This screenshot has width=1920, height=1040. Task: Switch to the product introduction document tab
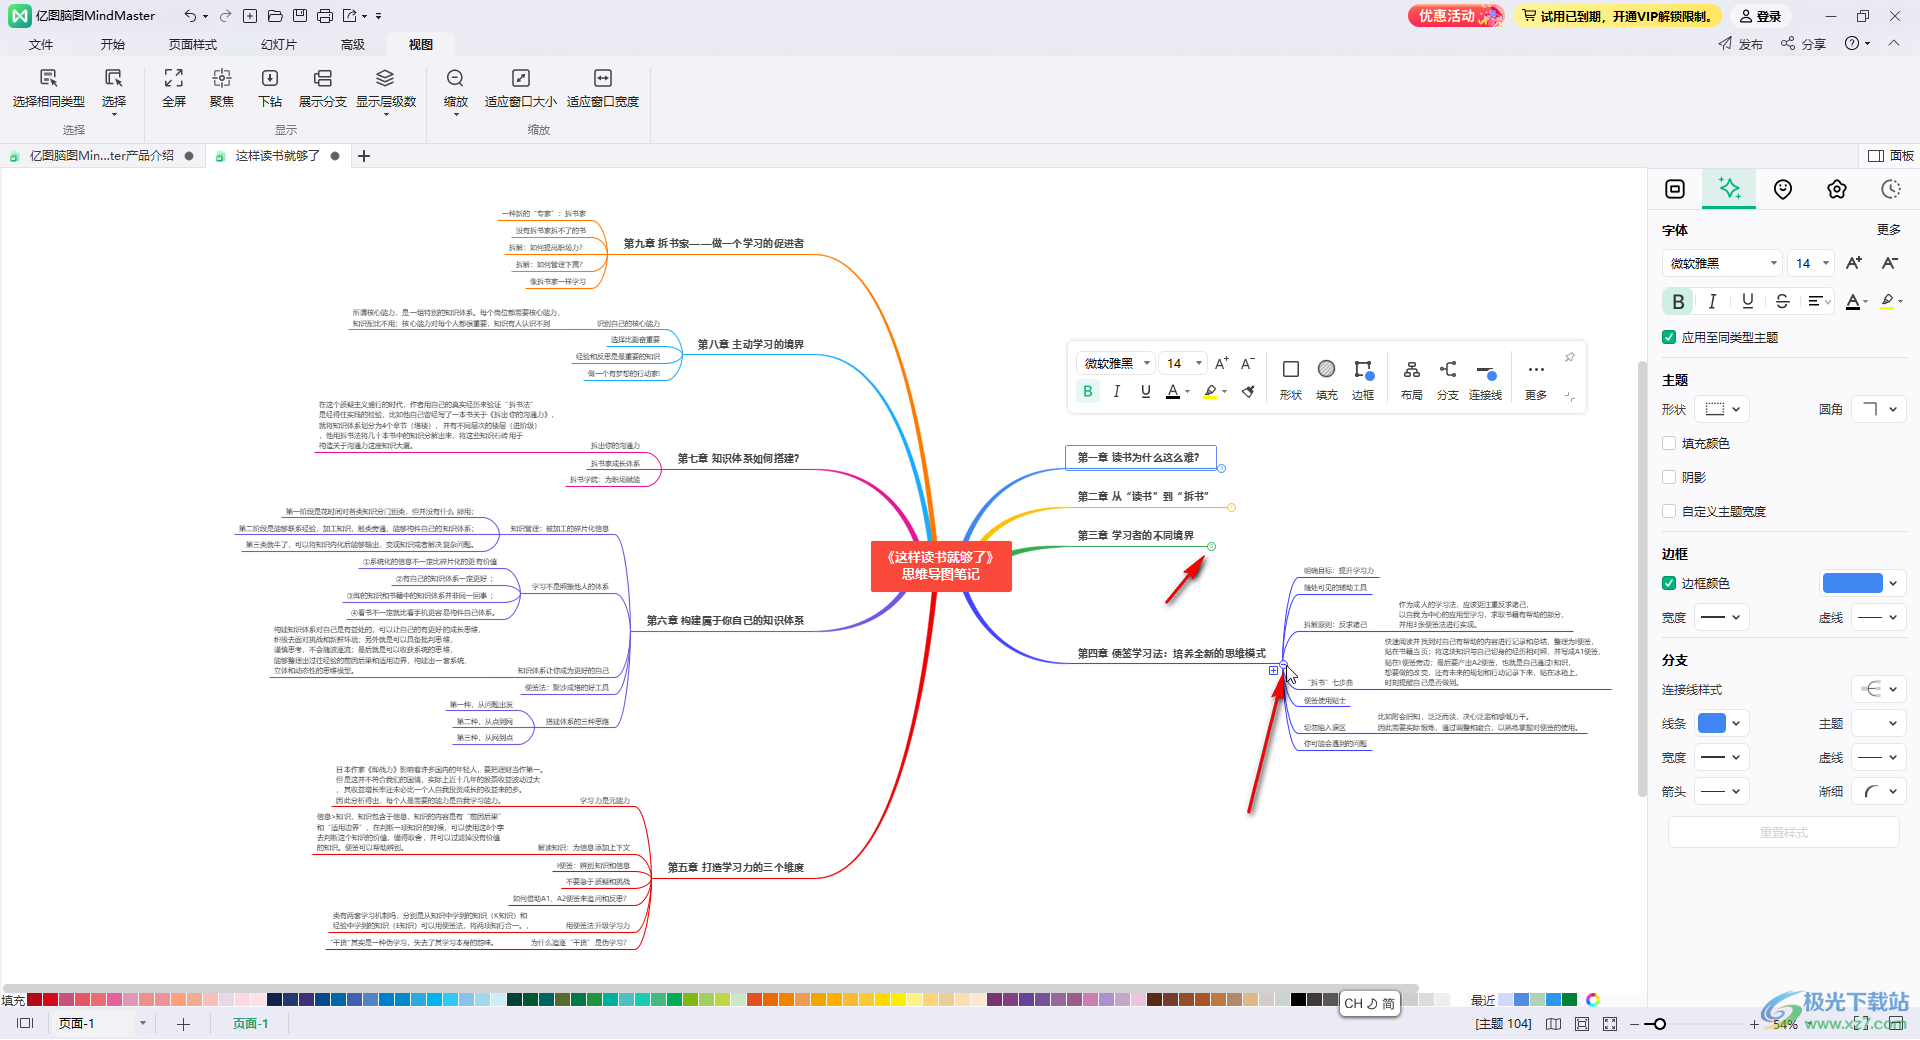tap(101, 156)
